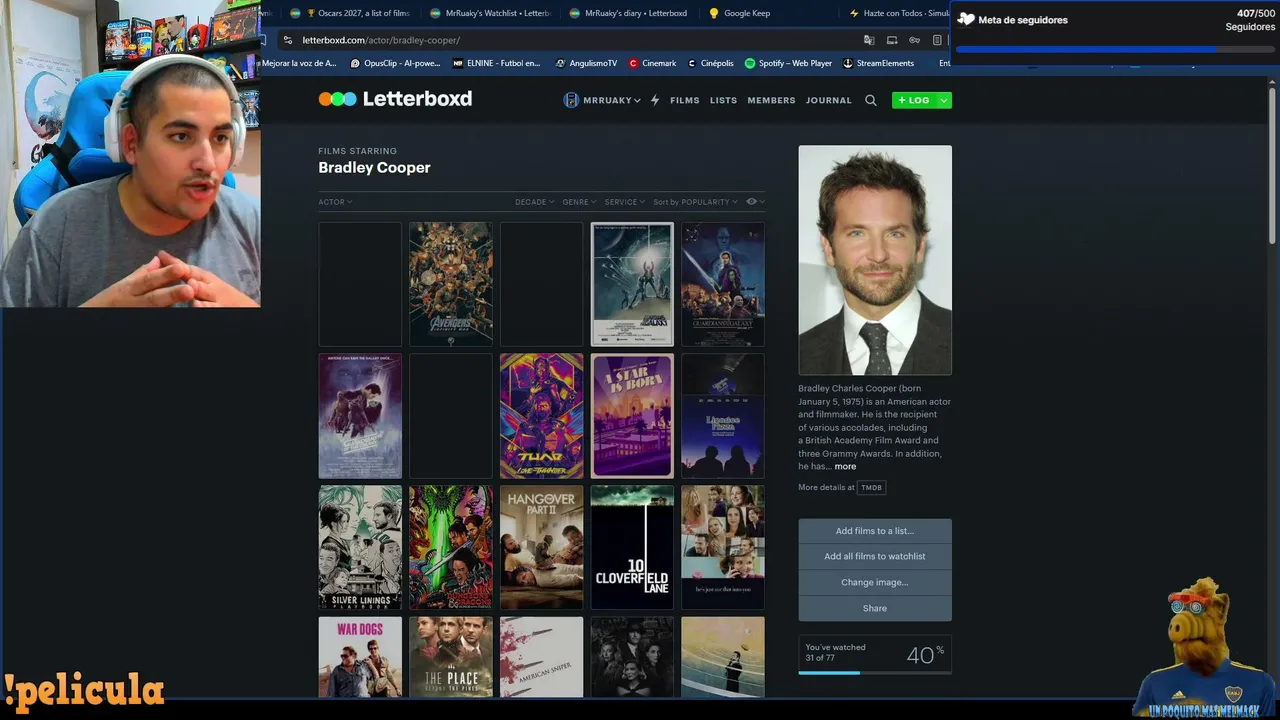This screenshot has height=720, width=1280.
Task: Open the MEMBERS menu item
Action: [771, 100]
